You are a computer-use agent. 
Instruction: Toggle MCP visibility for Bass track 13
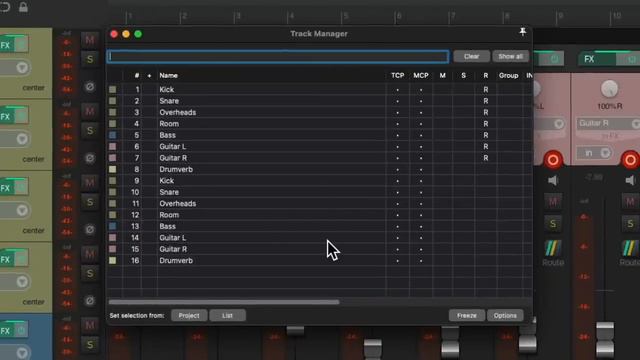(421, 226)
